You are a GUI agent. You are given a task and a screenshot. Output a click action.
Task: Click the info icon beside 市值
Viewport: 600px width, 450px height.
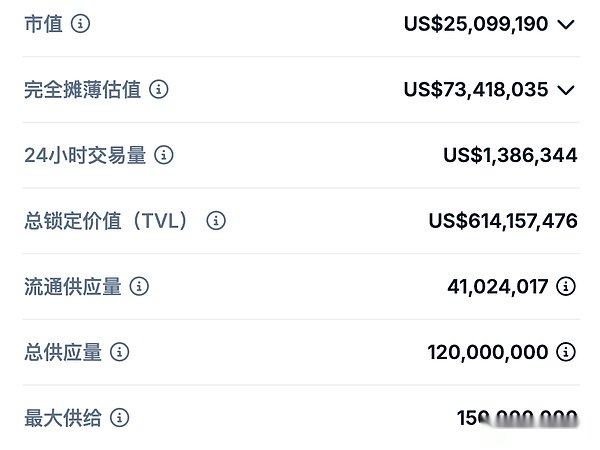click(x=80, y=24)
